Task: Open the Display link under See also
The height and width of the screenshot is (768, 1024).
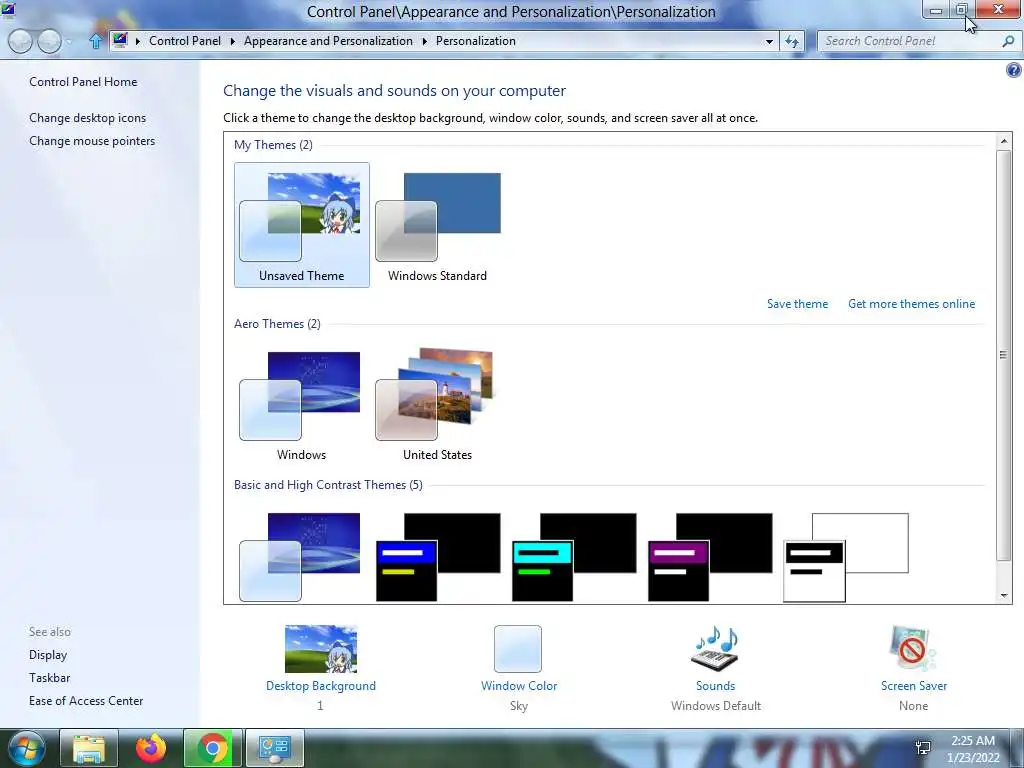Action: 48,654
